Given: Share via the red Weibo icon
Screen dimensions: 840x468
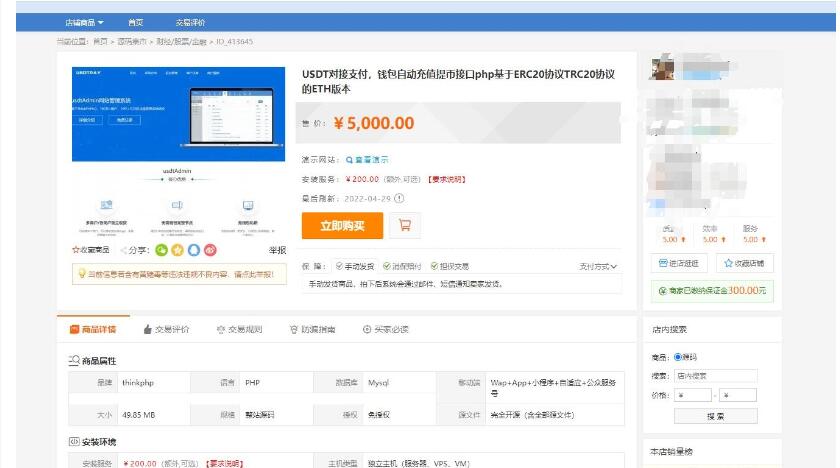Looking at the screenshot, I should click(210, 250).
